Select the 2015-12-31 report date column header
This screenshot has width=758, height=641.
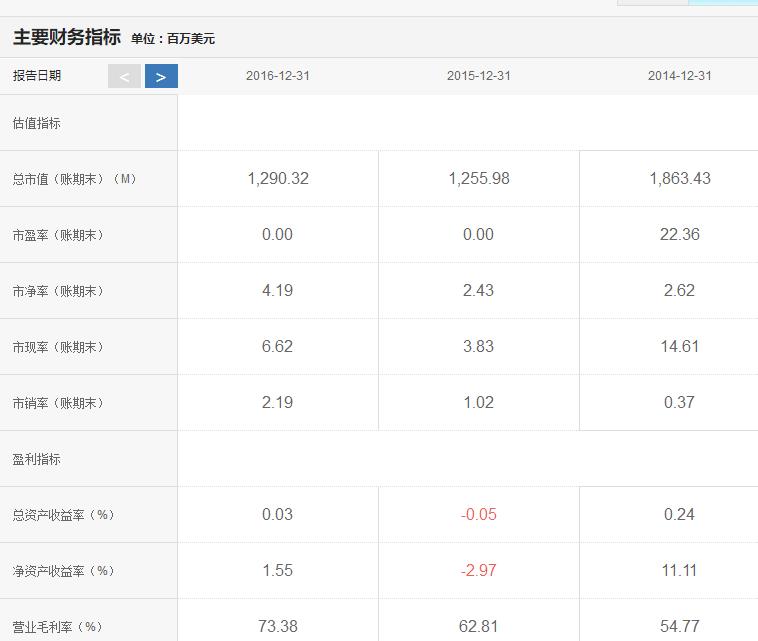click(x=478, y=76)
